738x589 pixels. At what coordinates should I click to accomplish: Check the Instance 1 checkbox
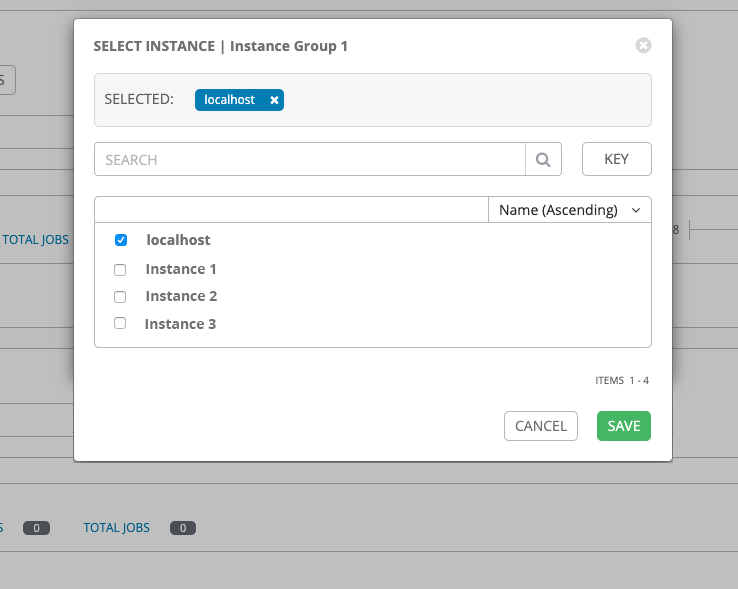click(120, 269)
